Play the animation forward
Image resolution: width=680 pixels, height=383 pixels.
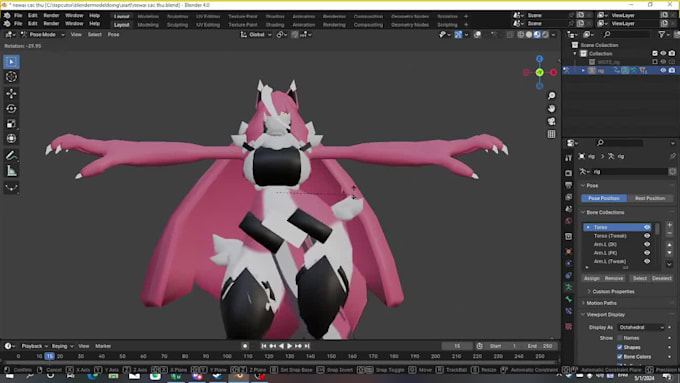[290, 346]
